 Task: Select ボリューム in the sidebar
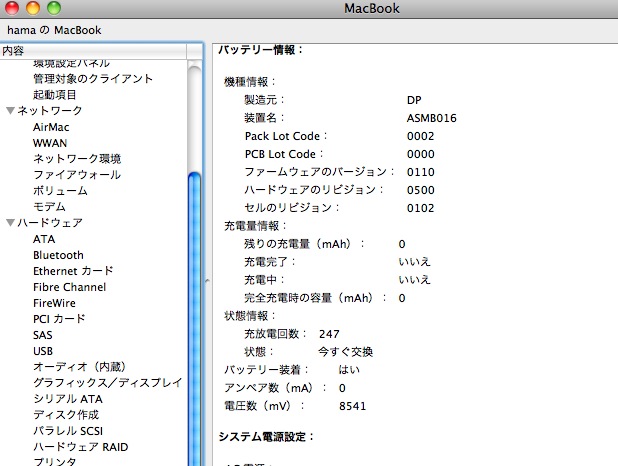60,191
